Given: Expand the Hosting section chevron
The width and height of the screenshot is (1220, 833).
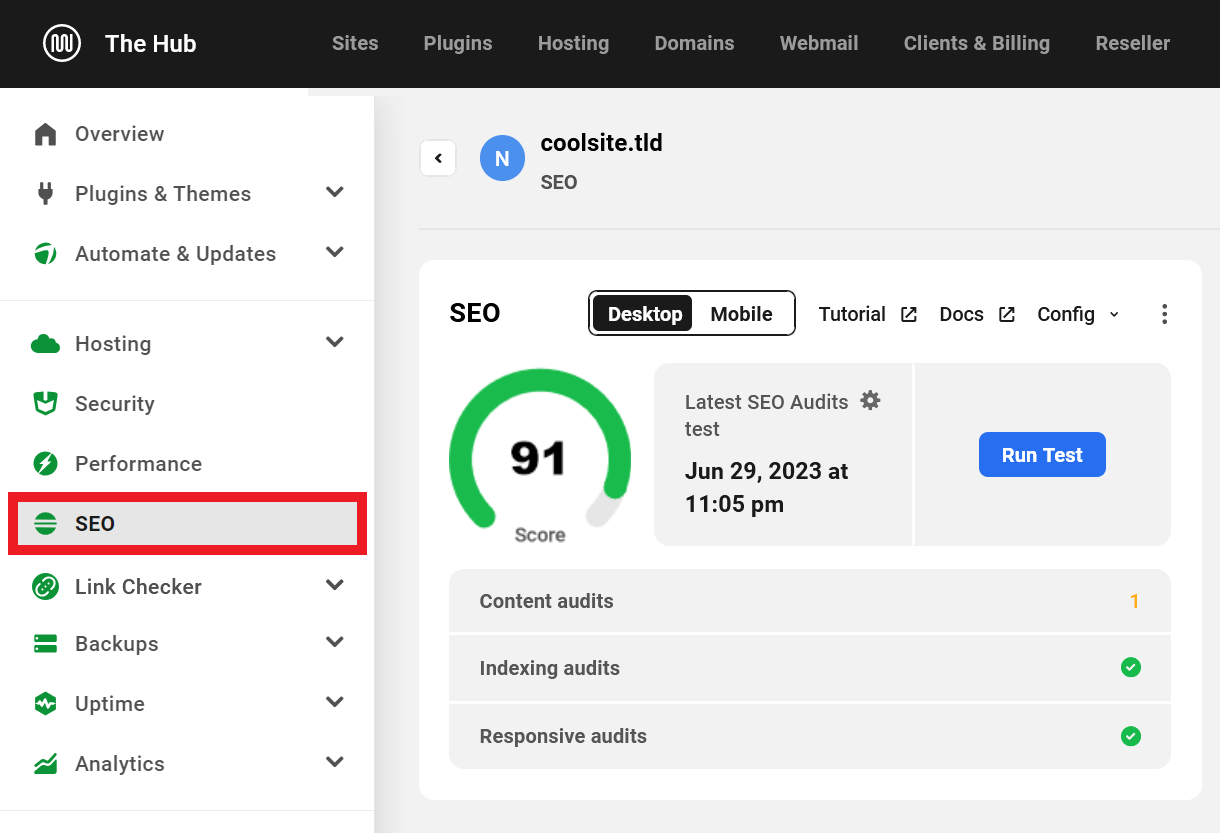Looking at the screenshot, I should (x=335, y=342).
